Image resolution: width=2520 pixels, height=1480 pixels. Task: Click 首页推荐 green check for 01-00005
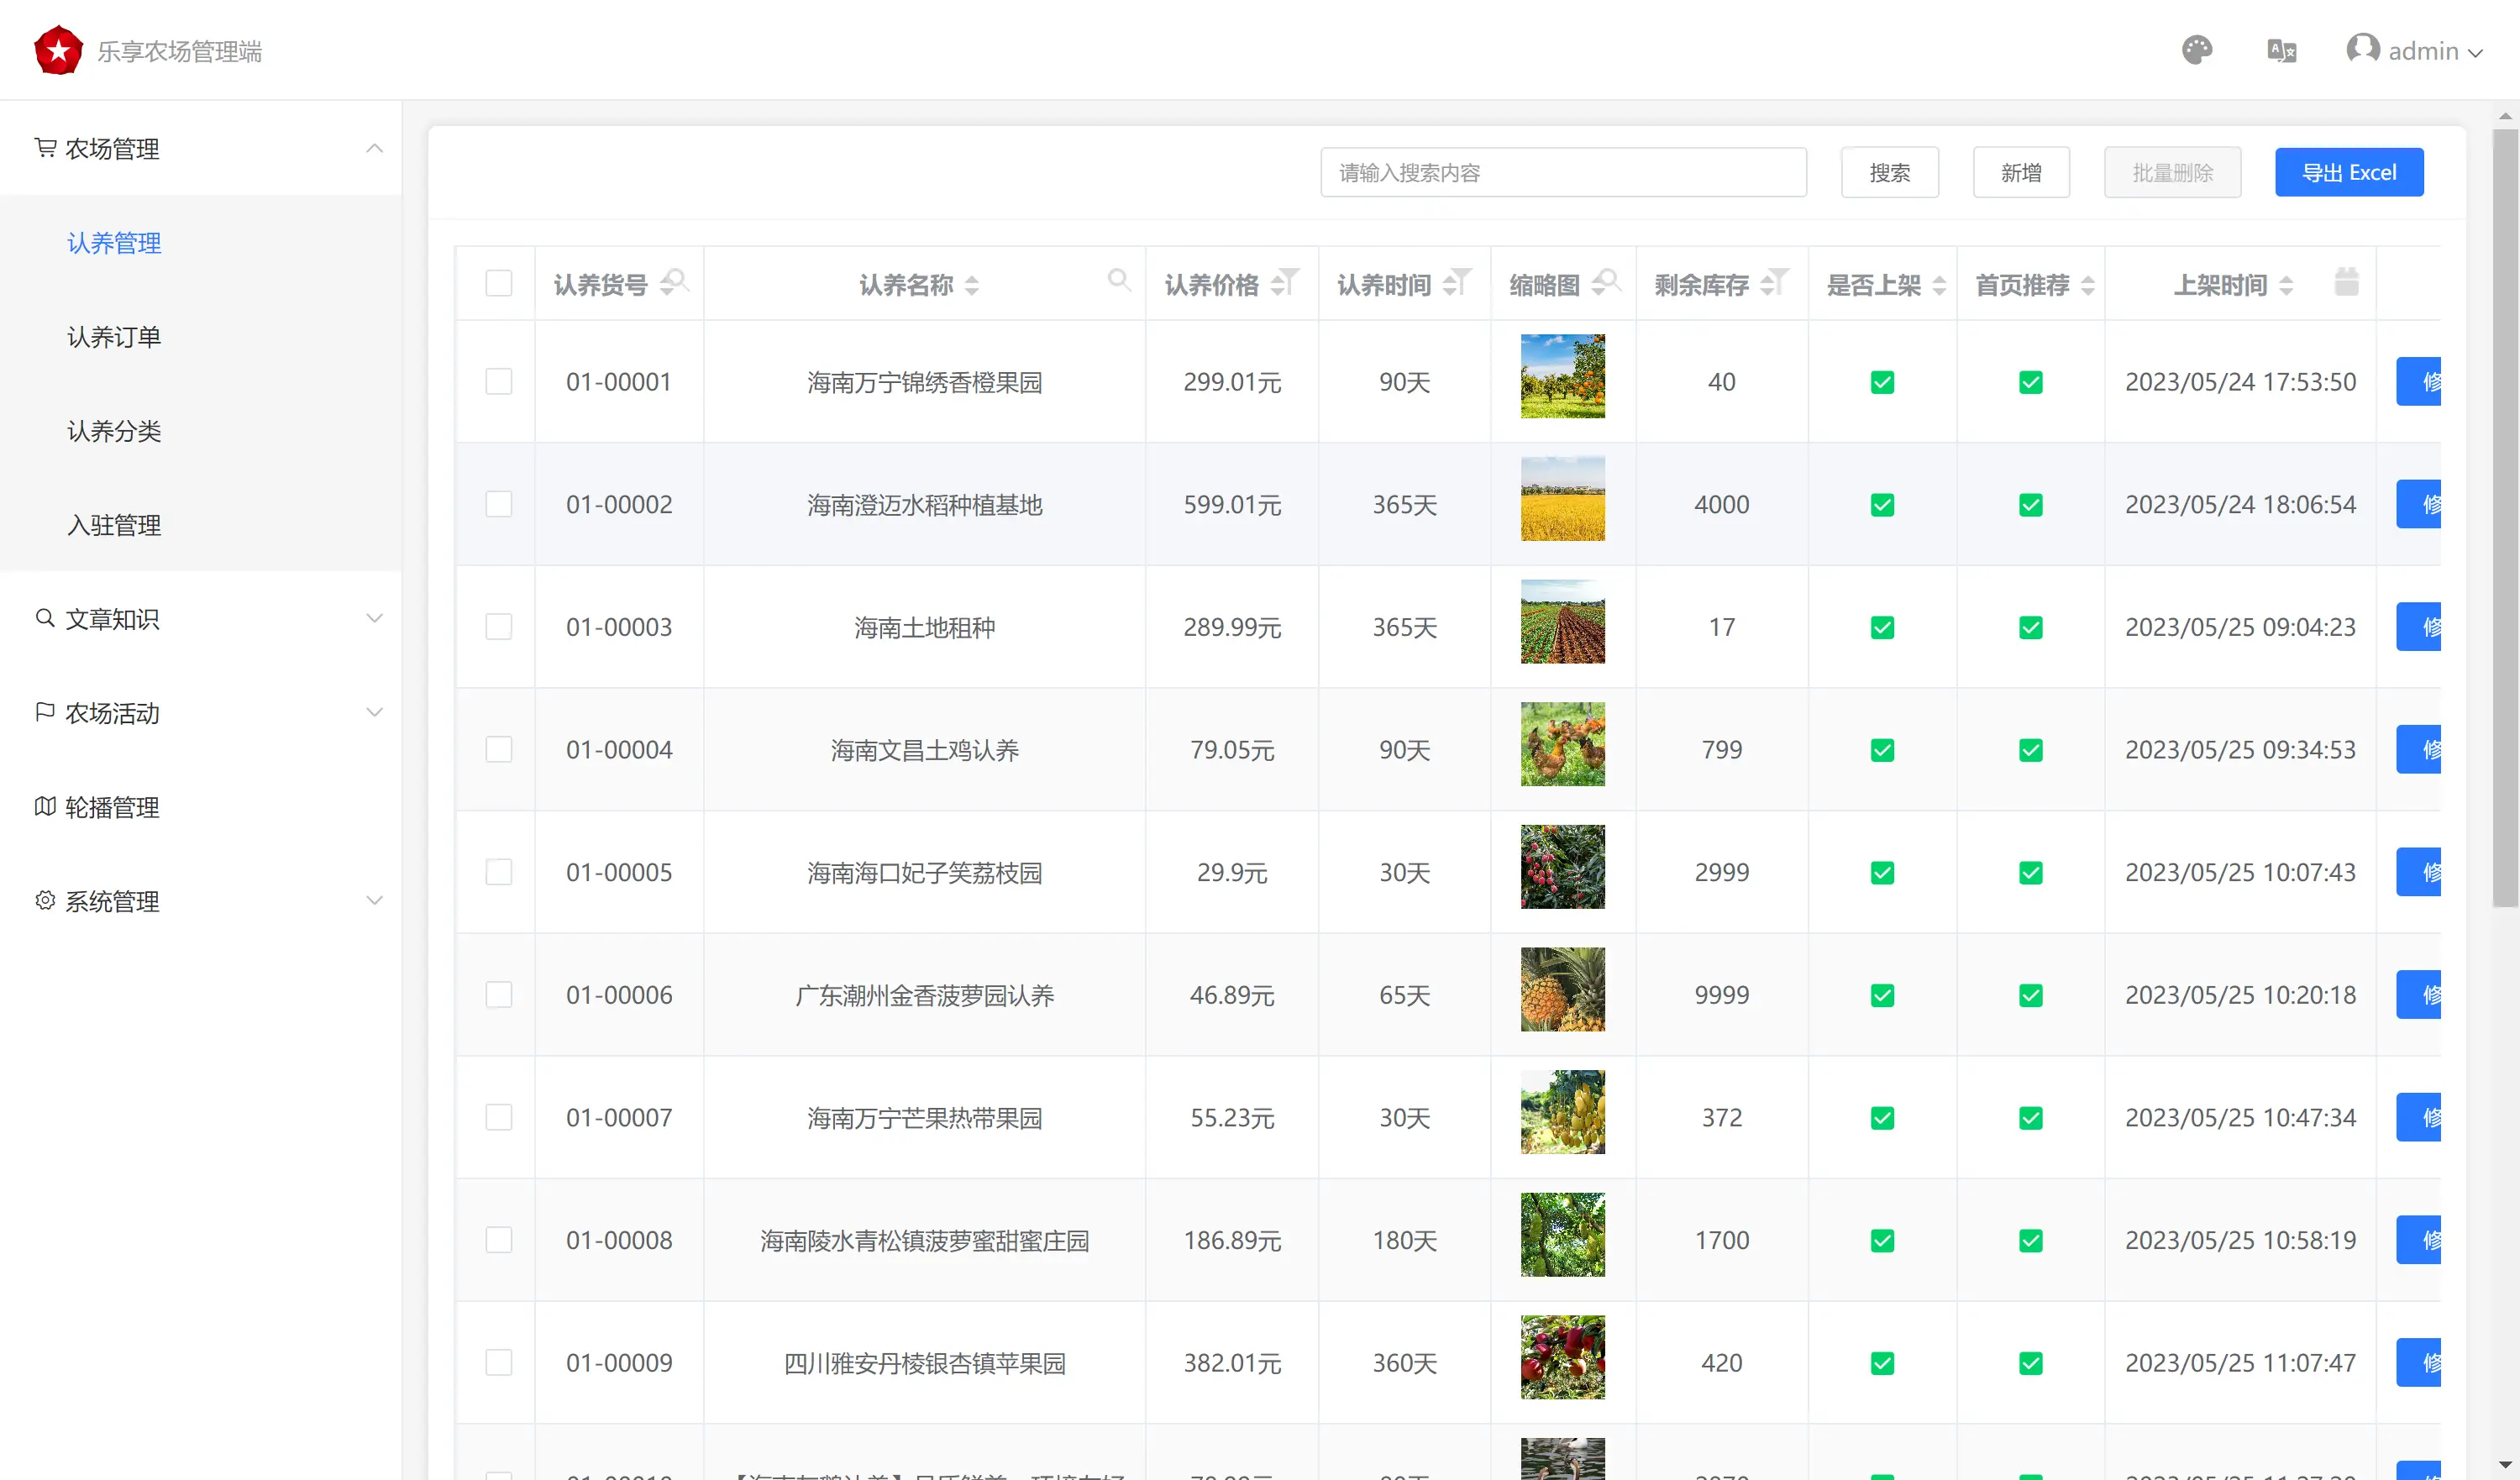point(2030,872)
